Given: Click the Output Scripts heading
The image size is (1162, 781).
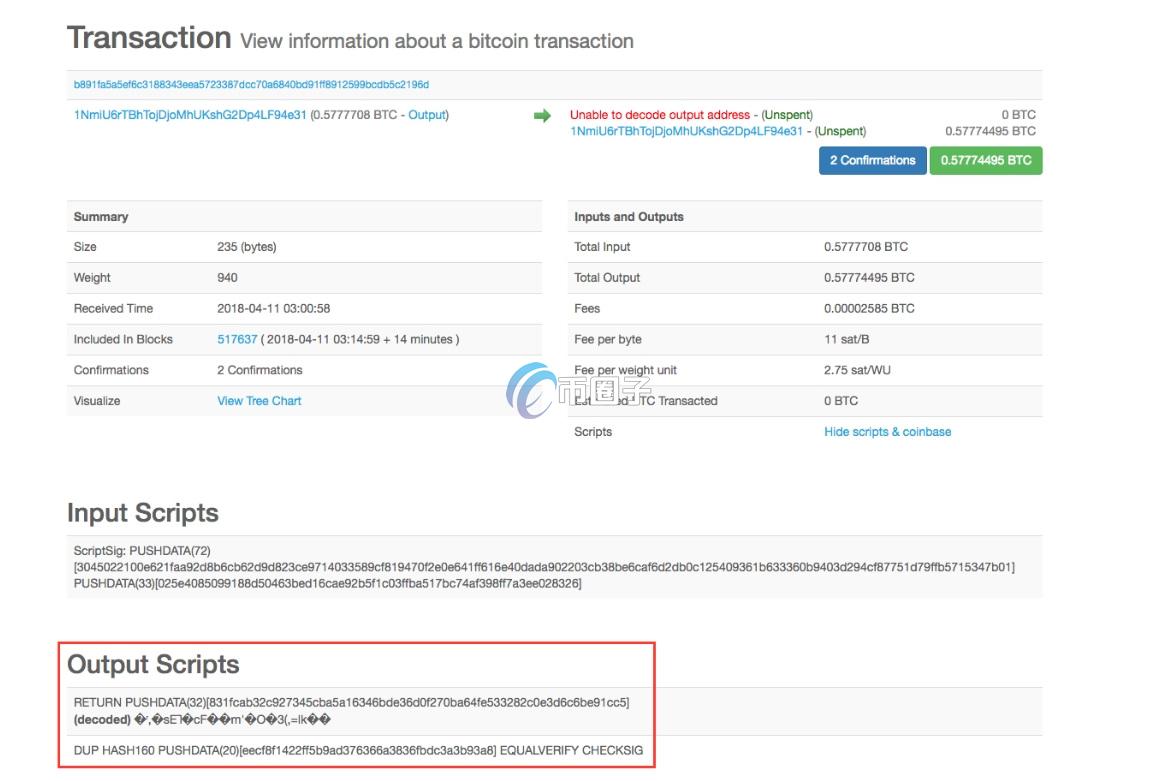Looking at the screenshot, I should [153, 665].
